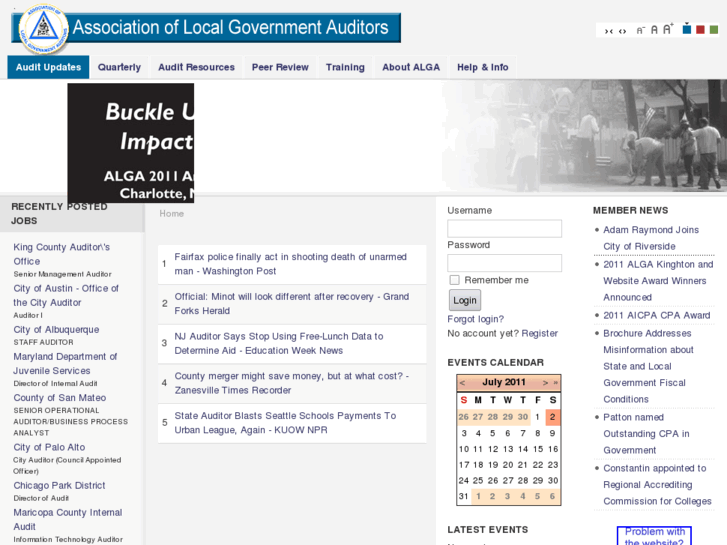
Task: Open Chicago Park District job posting
Action: tap(59, 485)
